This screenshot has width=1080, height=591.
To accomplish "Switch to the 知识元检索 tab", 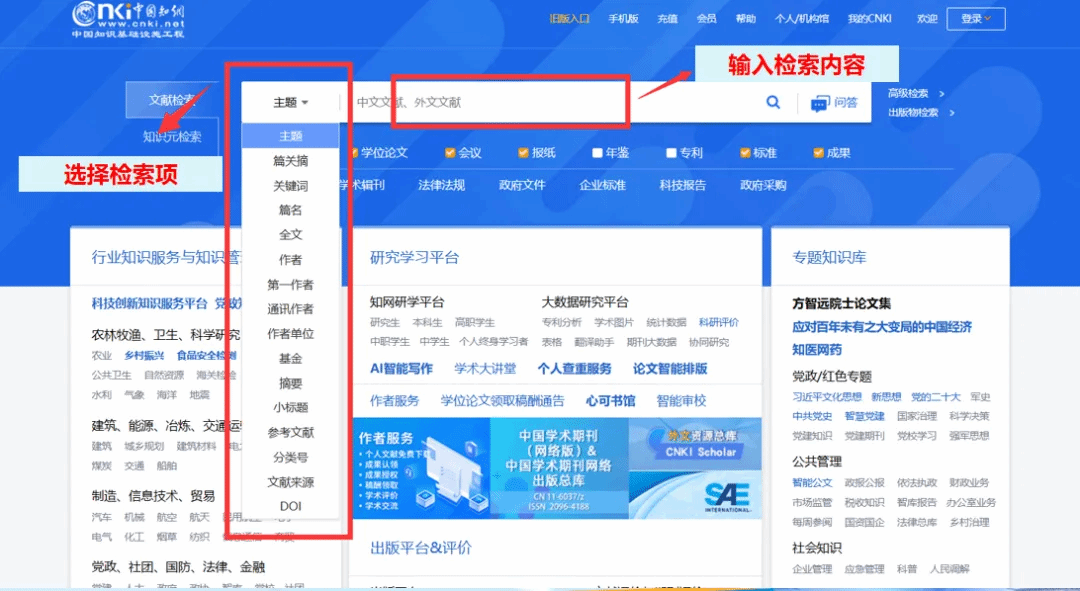I will [172, 136].
